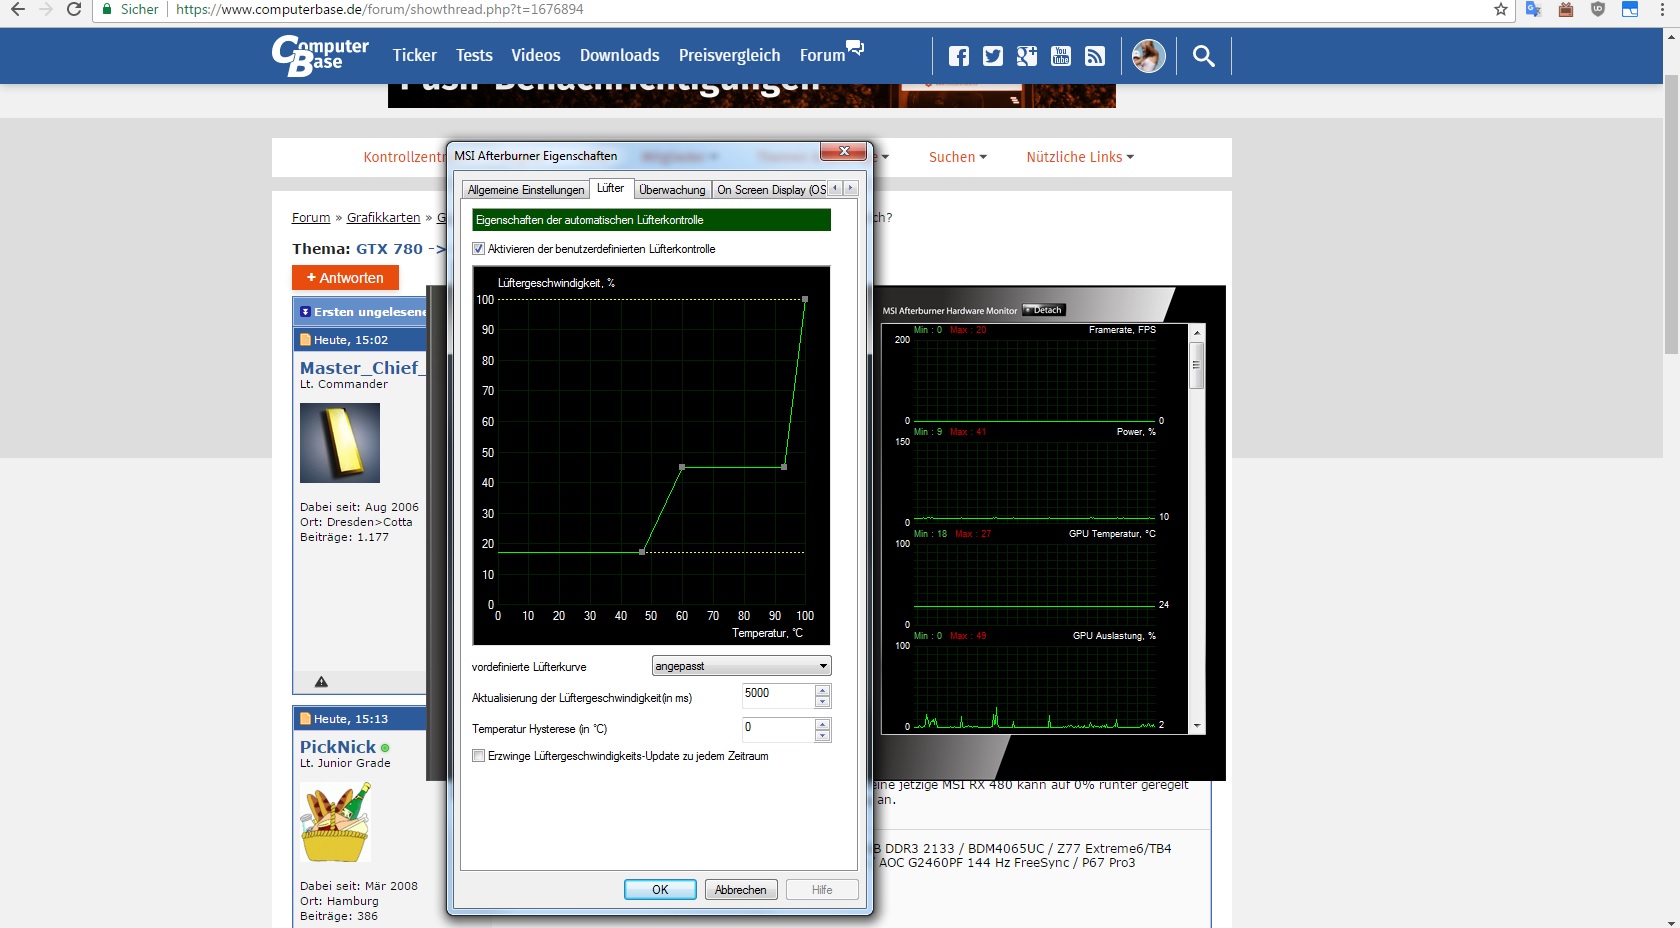
Task: Expand the Suchen menu in the forum bar
Action: [x=957, y=157]
